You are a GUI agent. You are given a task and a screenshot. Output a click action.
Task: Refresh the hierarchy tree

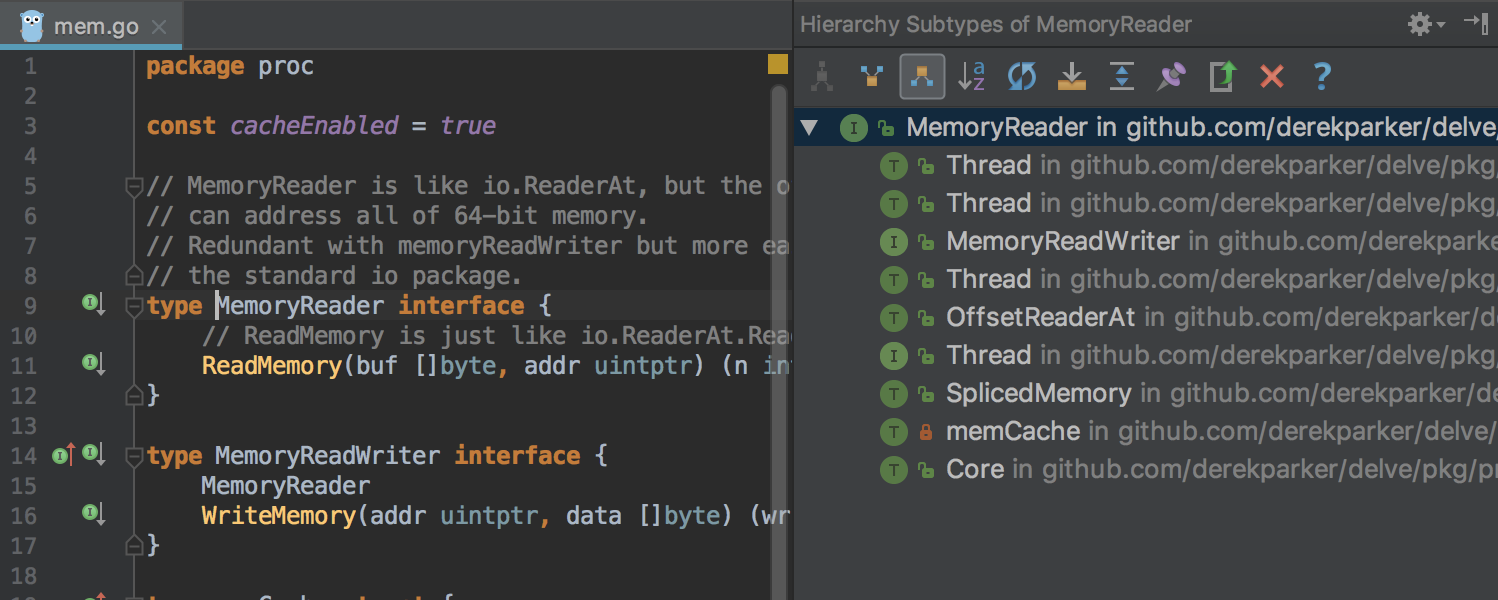(1021, 77)
